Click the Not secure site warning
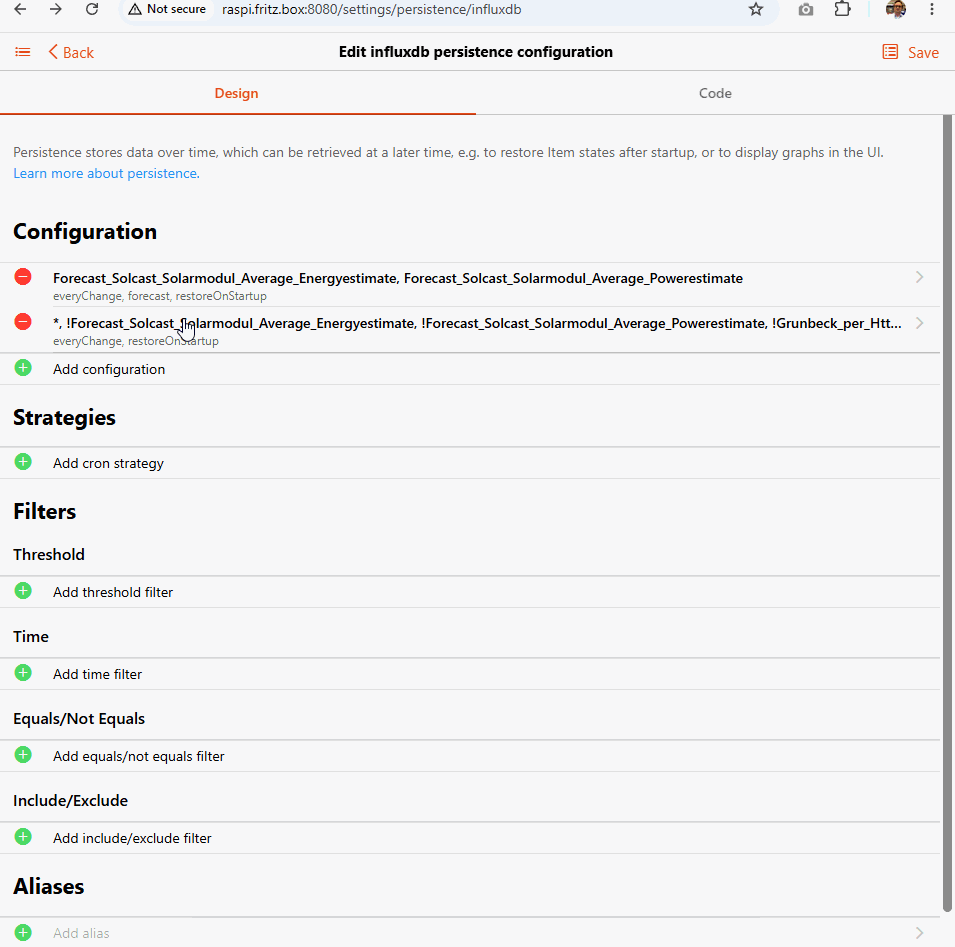The height and width of the screenshot is (947, 955). tap(167, 10)
